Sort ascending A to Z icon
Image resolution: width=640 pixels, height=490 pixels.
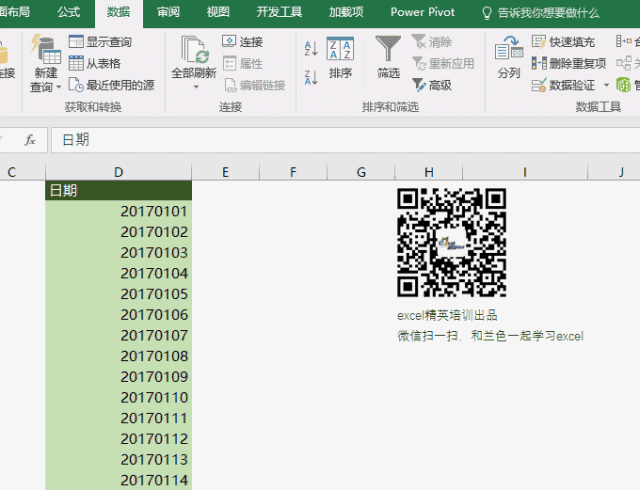click(x=311, y=49)
